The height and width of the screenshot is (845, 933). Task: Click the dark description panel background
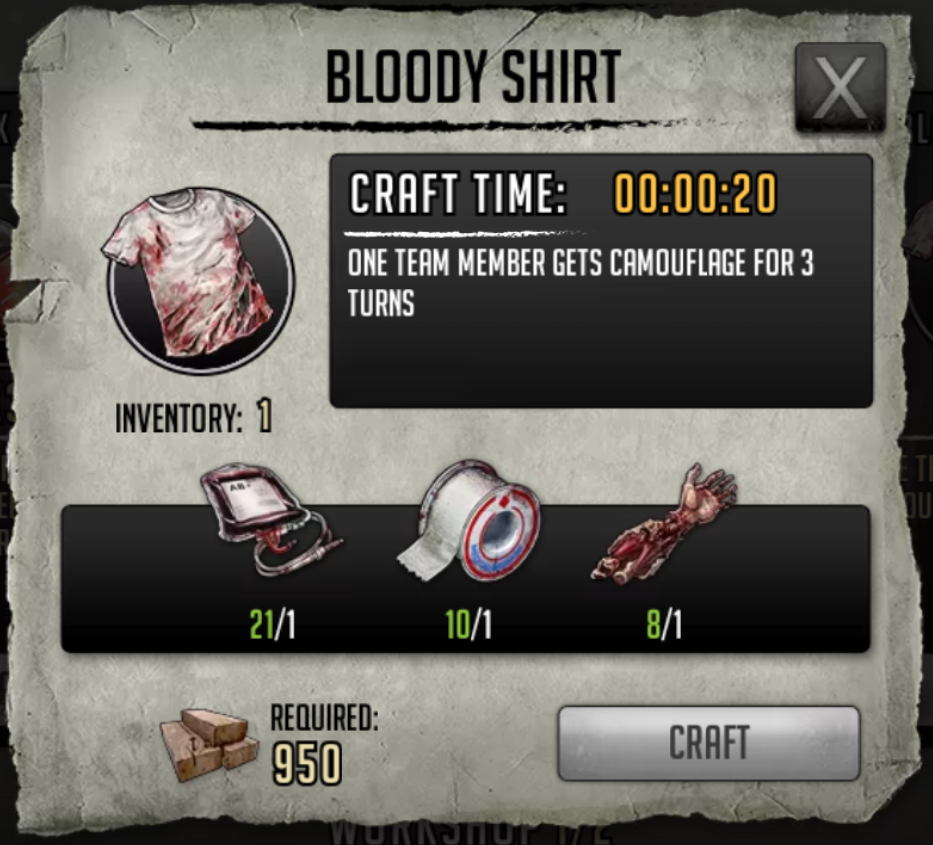pyautogui.click(x=601, y=363)
